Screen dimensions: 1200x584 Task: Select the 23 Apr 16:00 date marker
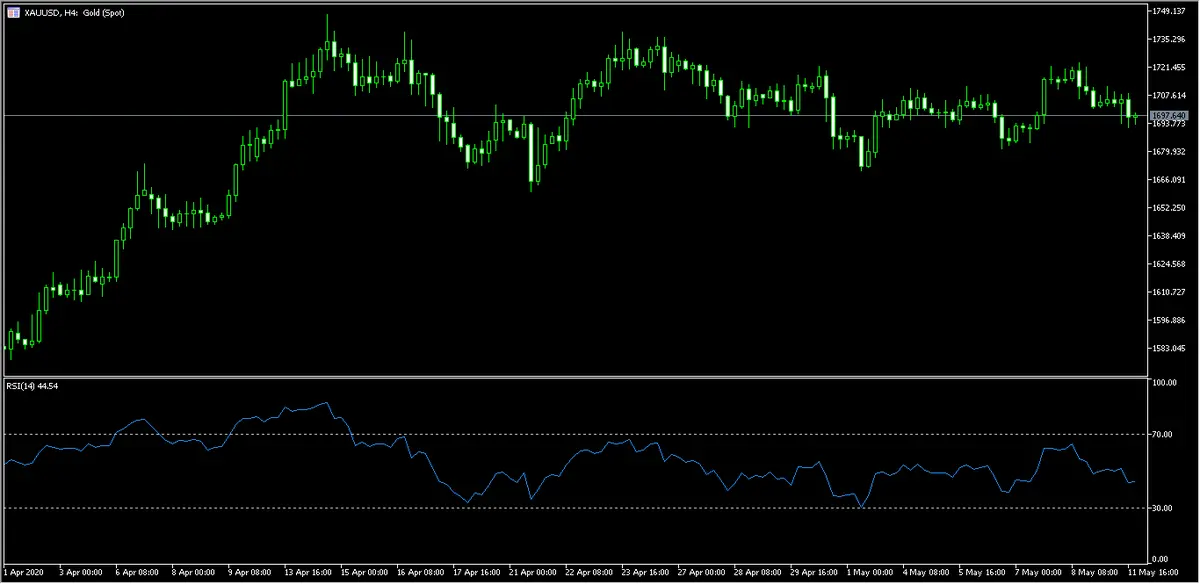coord(644,573)
